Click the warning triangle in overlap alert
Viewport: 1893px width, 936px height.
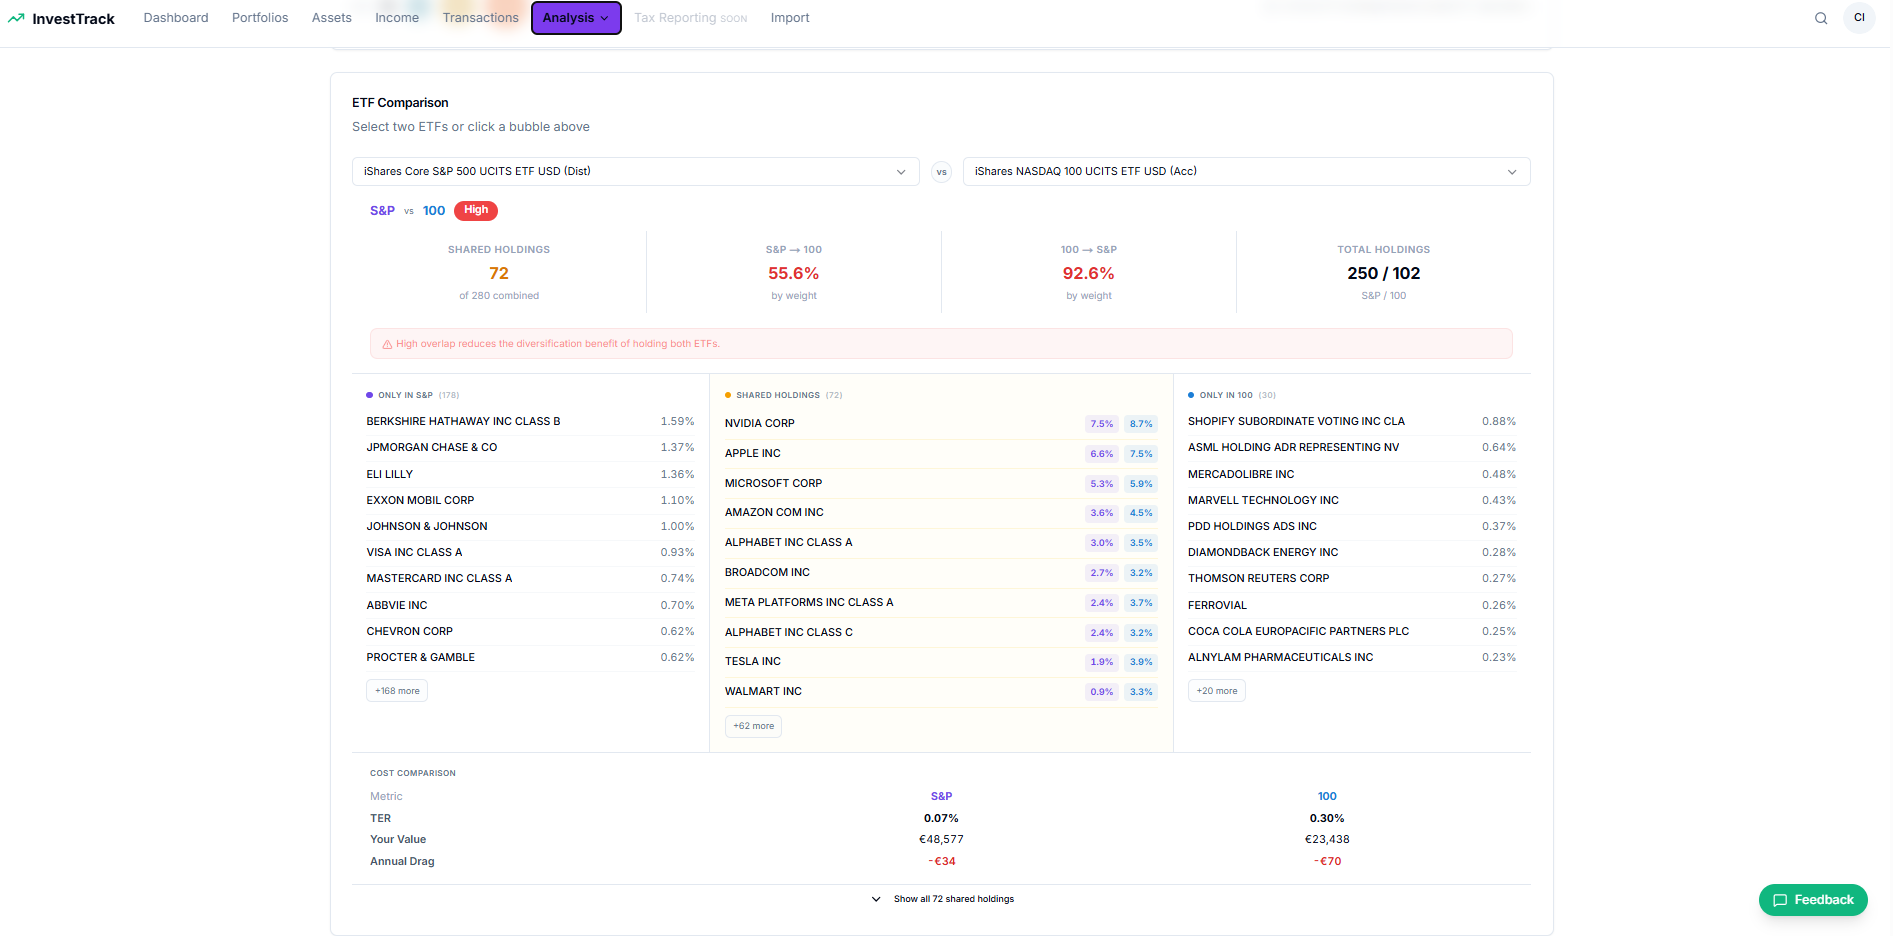387,344
